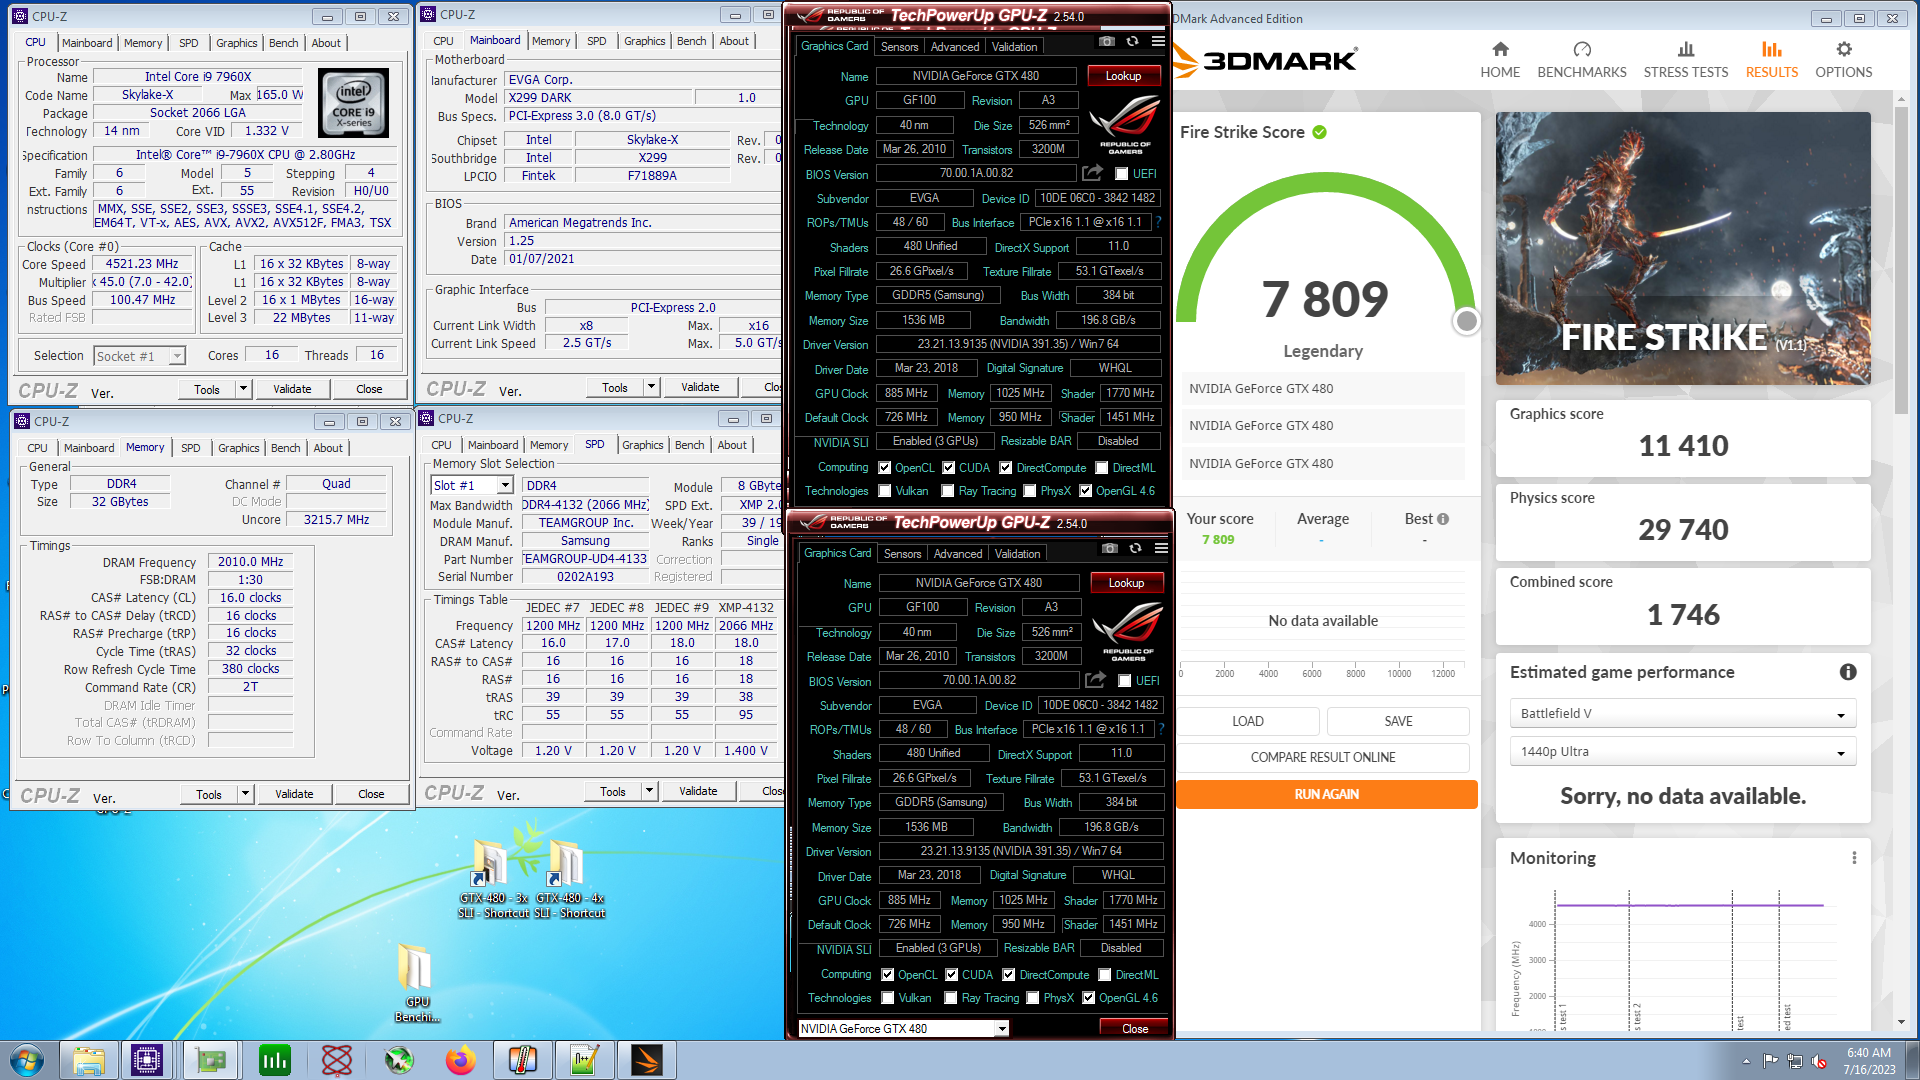The image size is (1920, 1080).
Task: Toggle UEFI checkbox in upper GPU-Z
Action: (1122, 174)
